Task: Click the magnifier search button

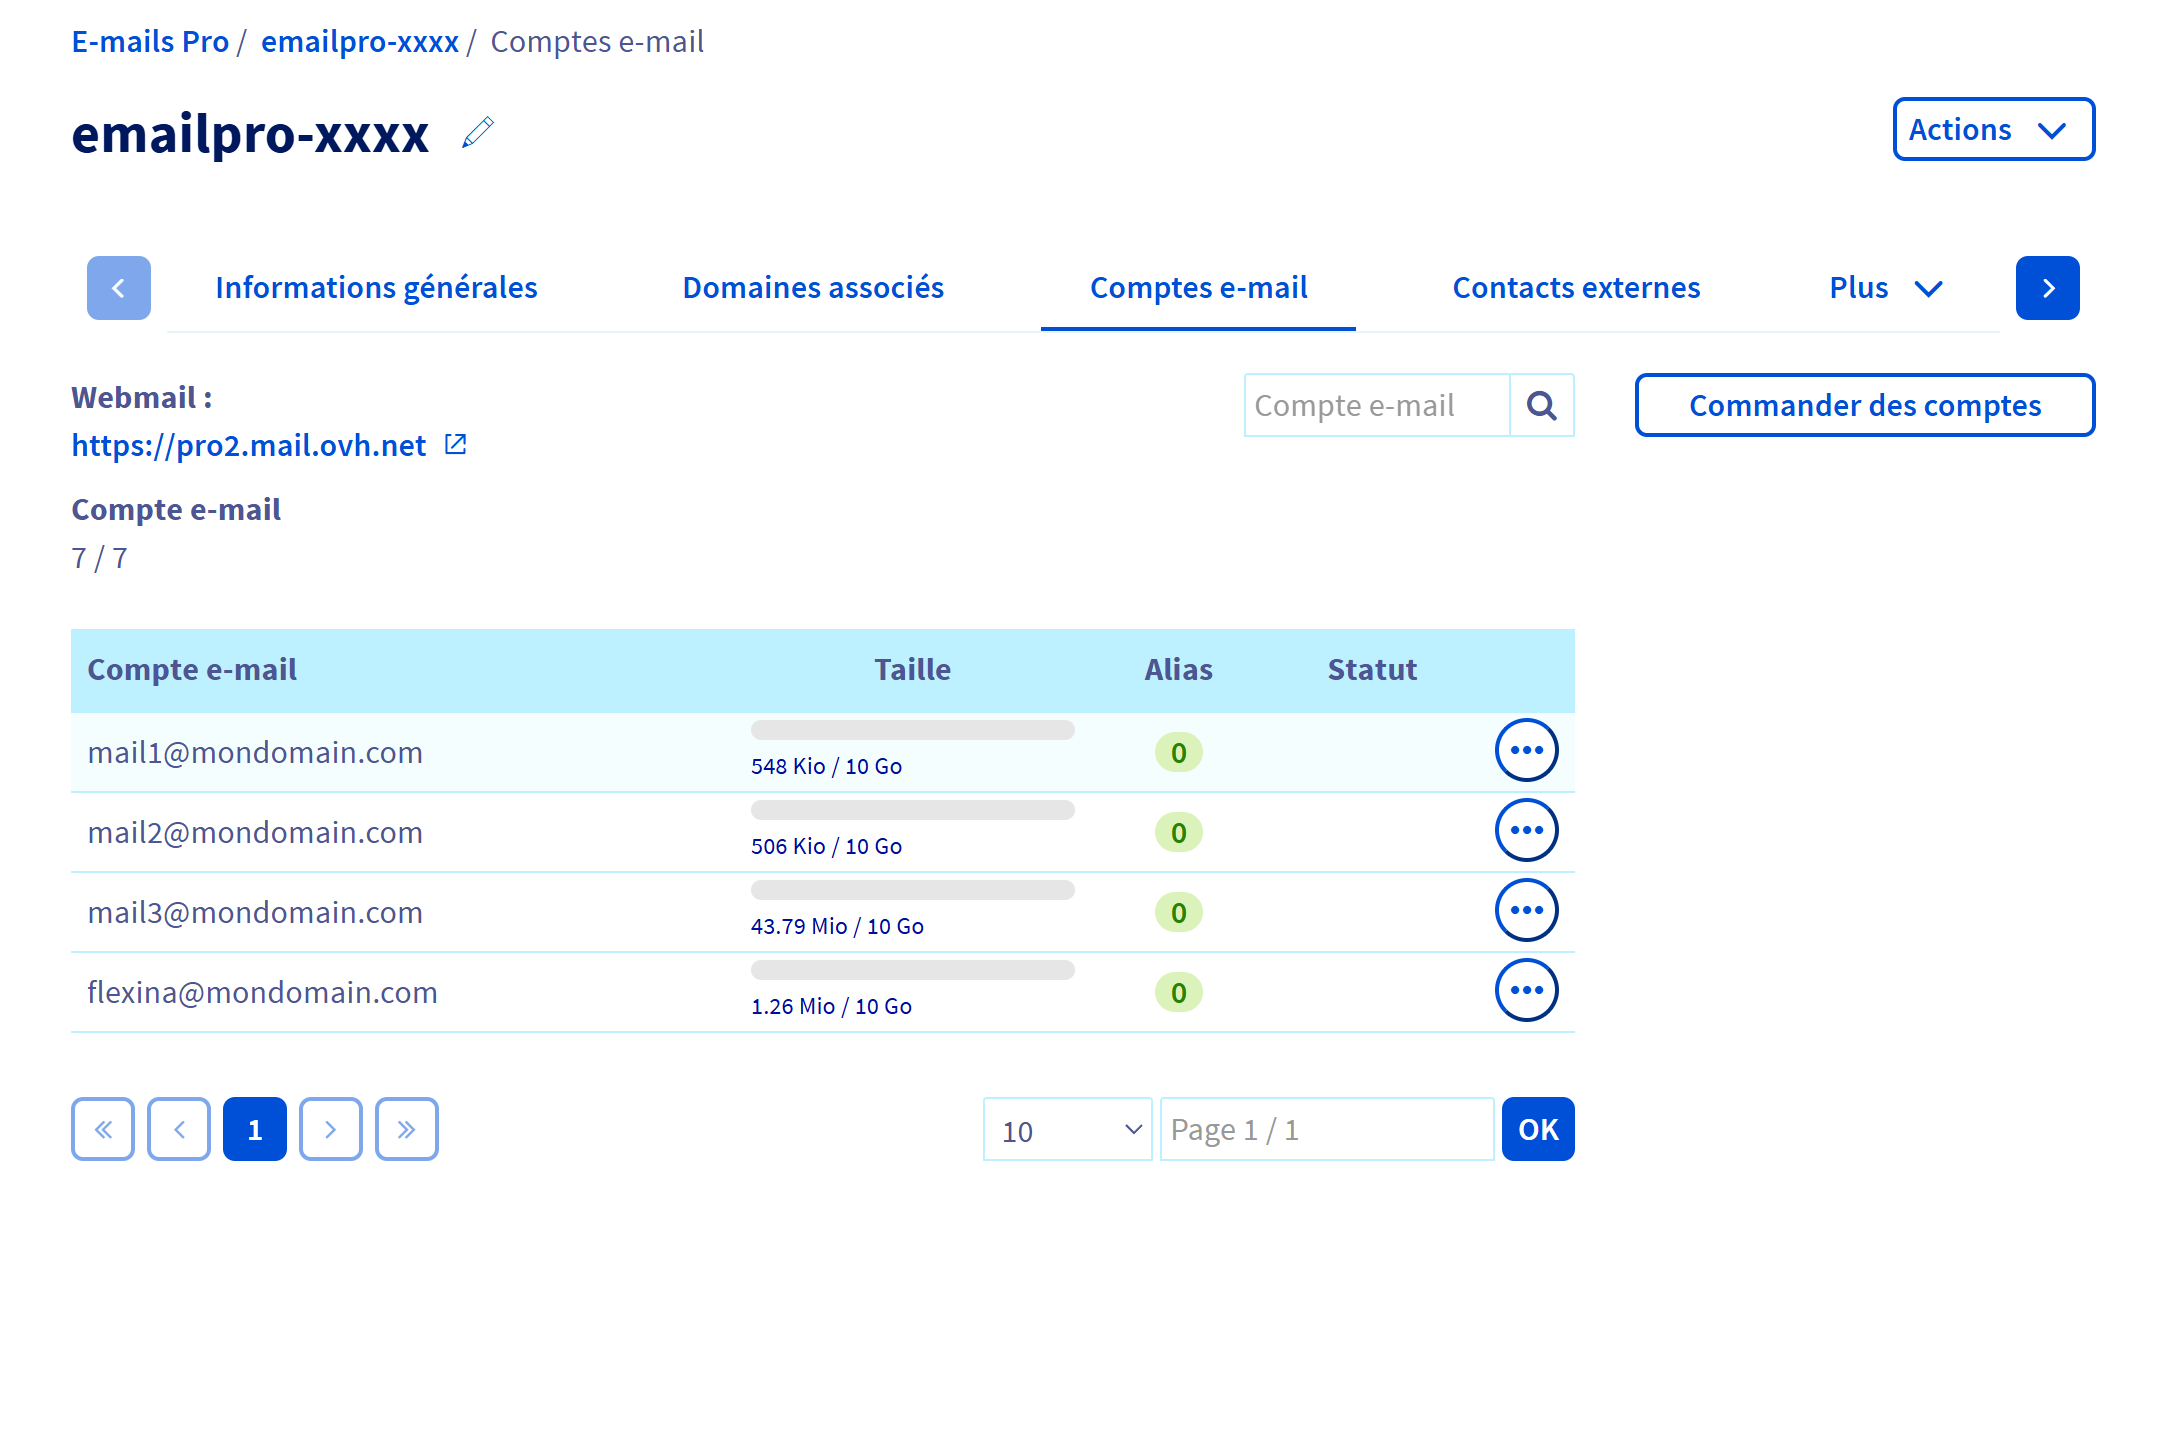Action: (x=1541, y=405)
